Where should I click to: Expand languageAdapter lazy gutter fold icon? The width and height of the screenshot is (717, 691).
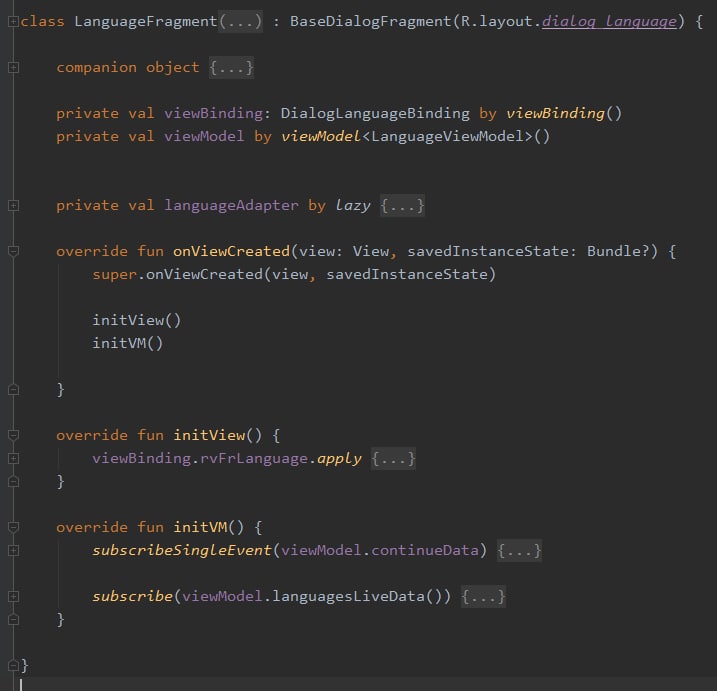click(x=13, y=206)
